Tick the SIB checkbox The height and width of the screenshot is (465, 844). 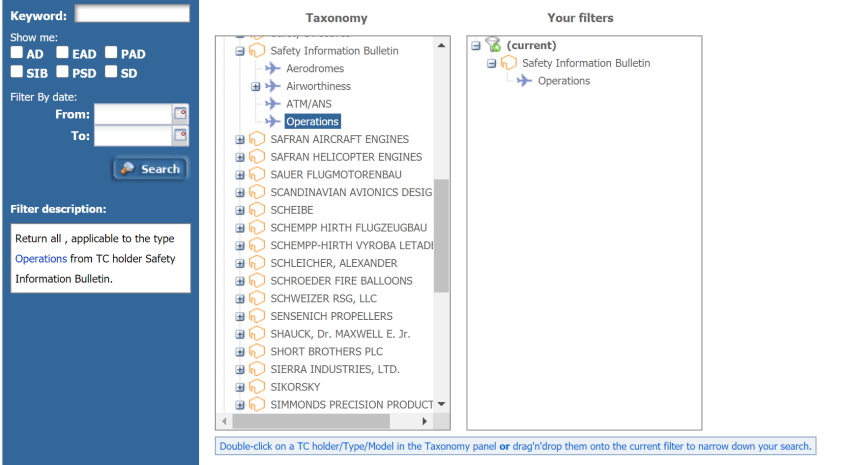(x=17, y=72)
